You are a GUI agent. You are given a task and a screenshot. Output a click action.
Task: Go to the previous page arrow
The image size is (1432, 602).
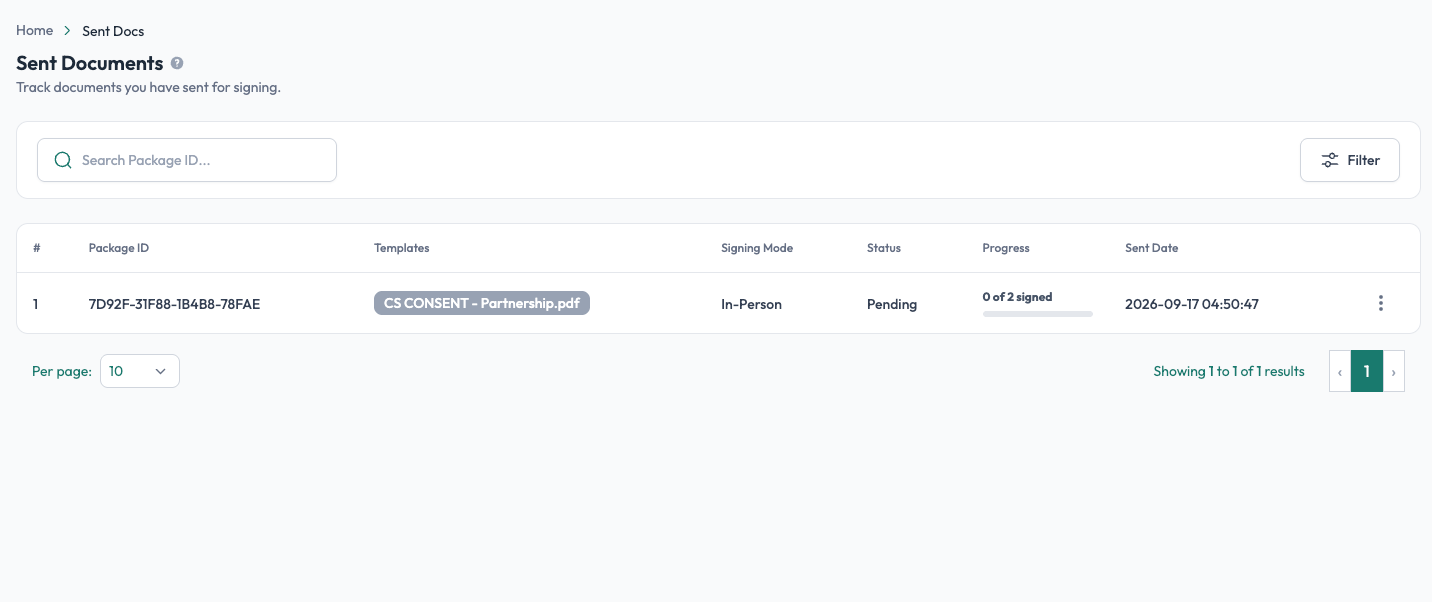1340,371
